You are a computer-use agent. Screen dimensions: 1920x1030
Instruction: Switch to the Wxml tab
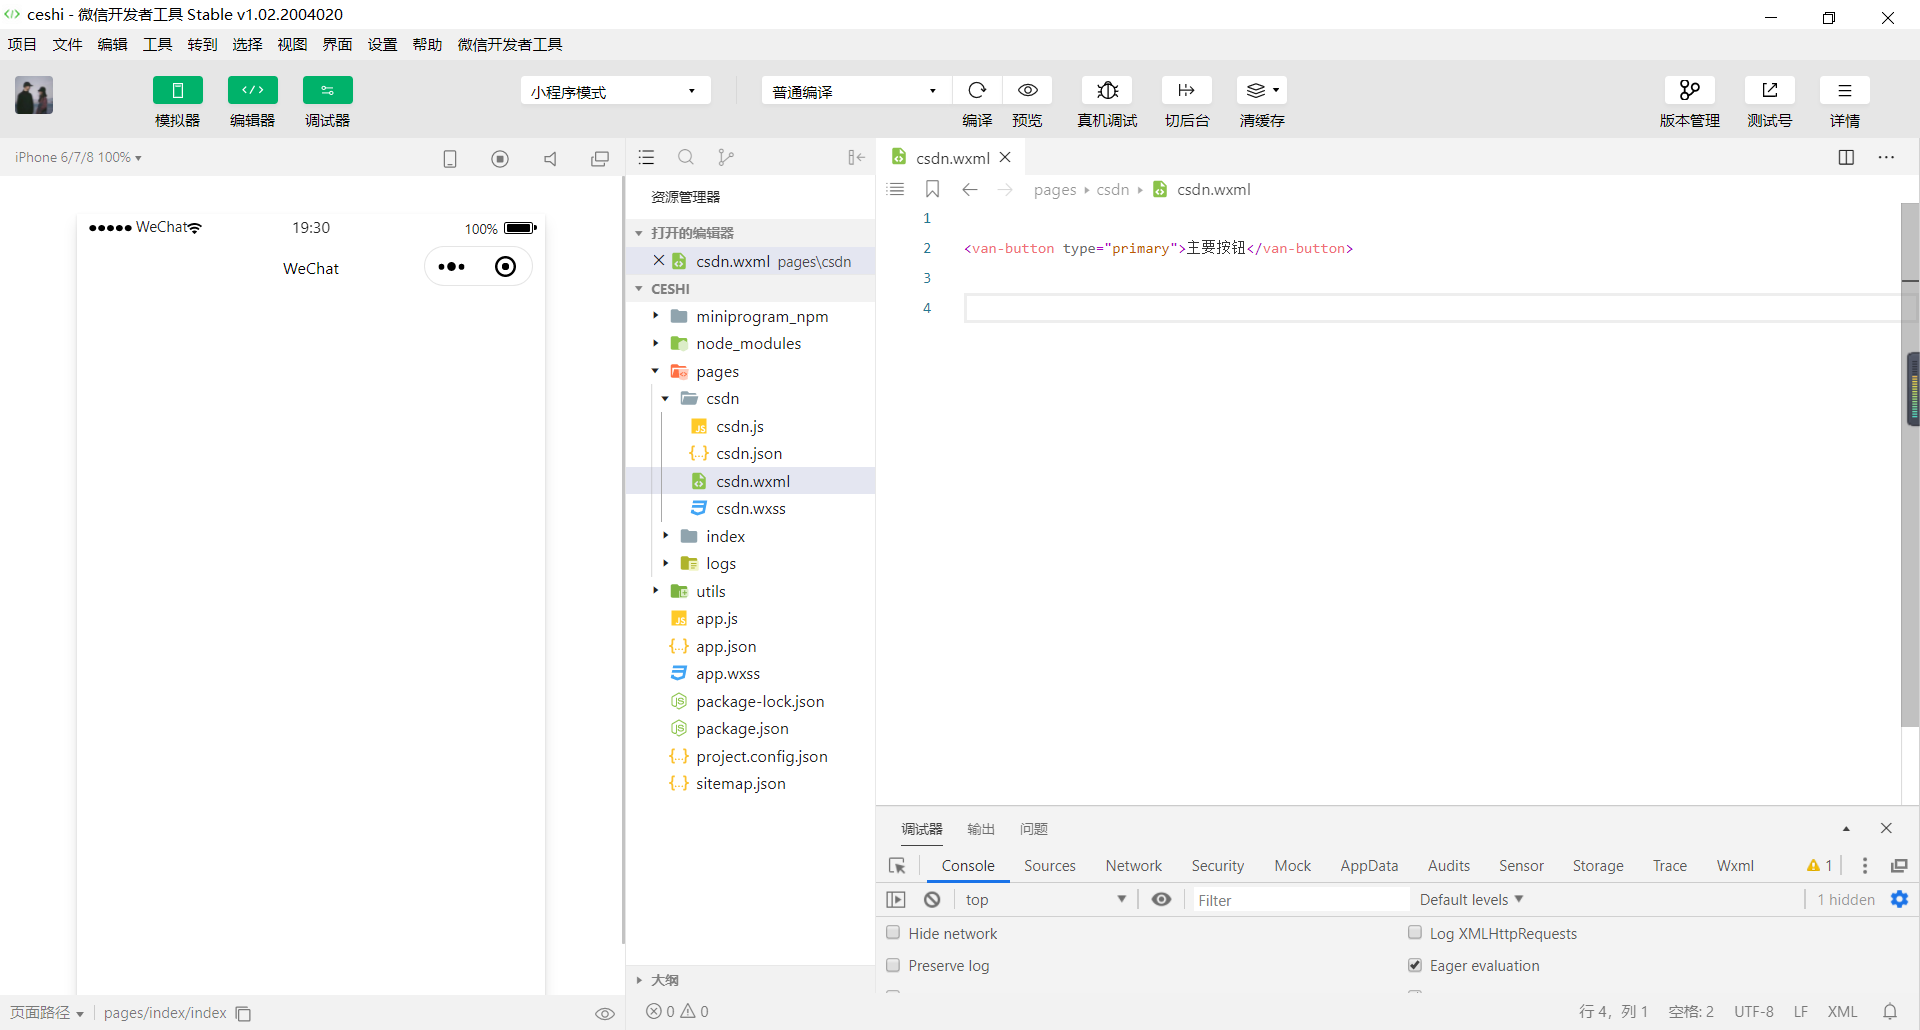click(1735, 866)
